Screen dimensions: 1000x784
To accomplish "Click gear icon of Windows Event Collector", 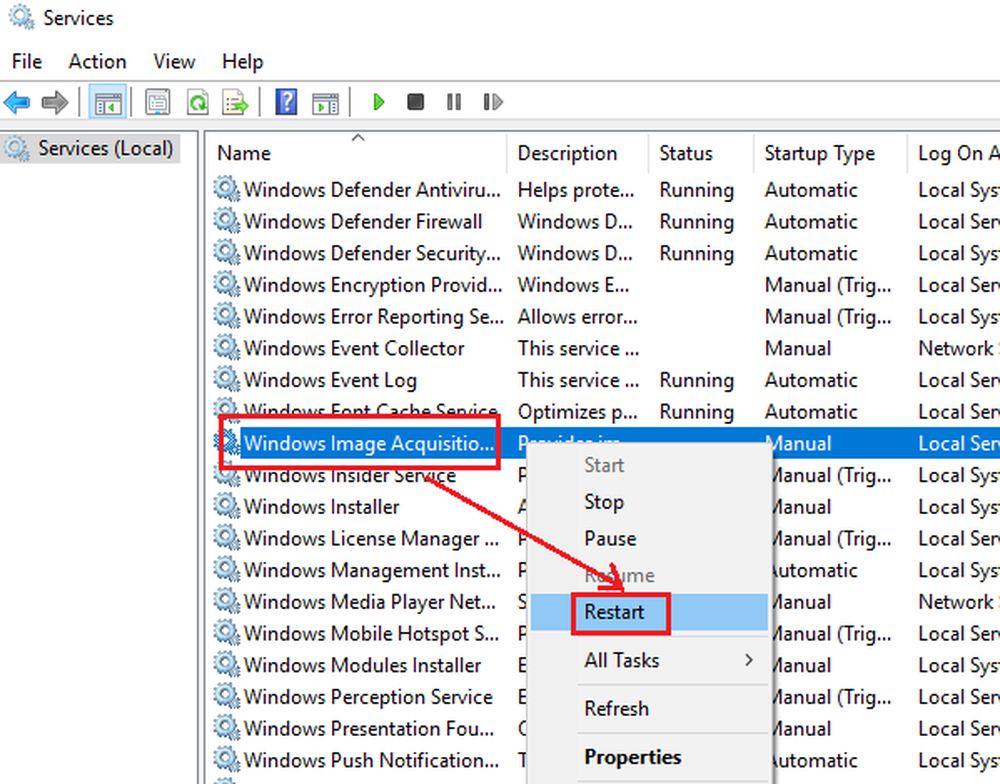I will point(226,348).
